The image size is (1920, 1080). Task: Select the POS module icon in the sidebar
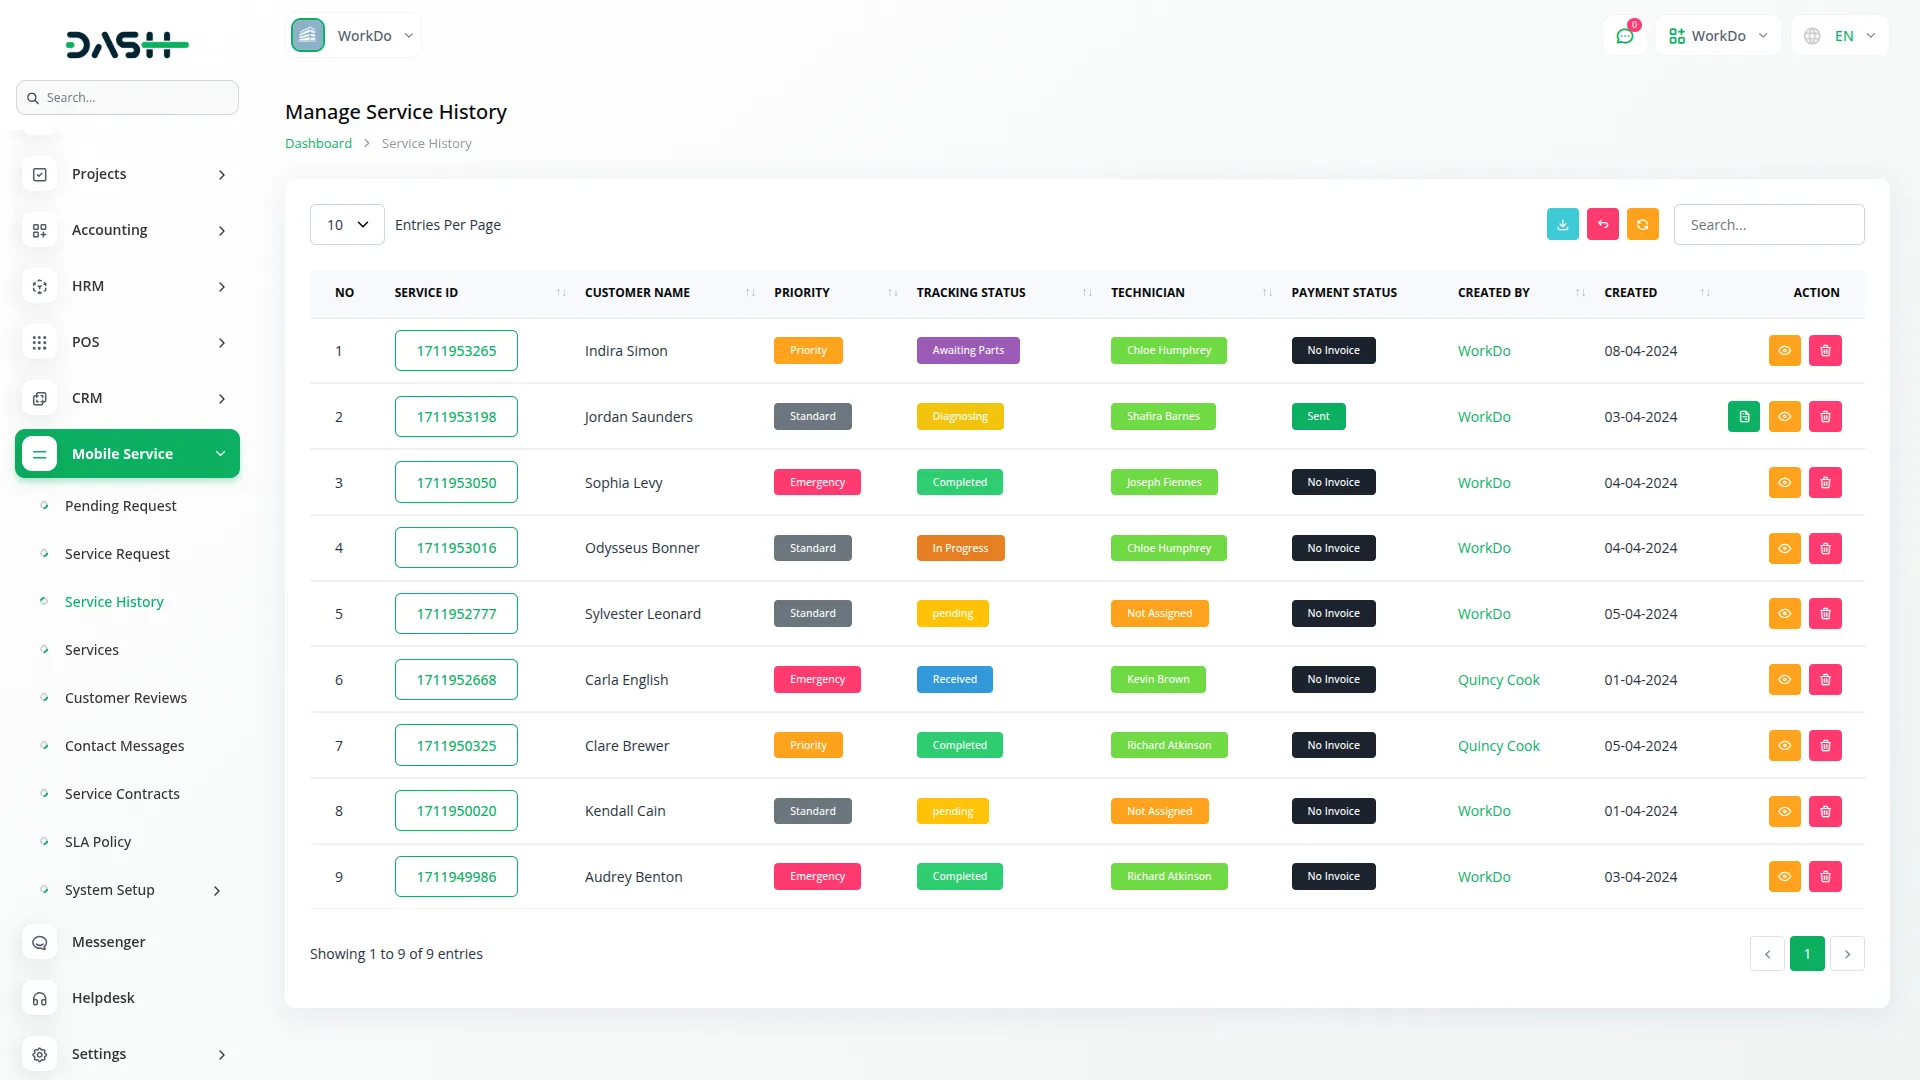(39, 342)
